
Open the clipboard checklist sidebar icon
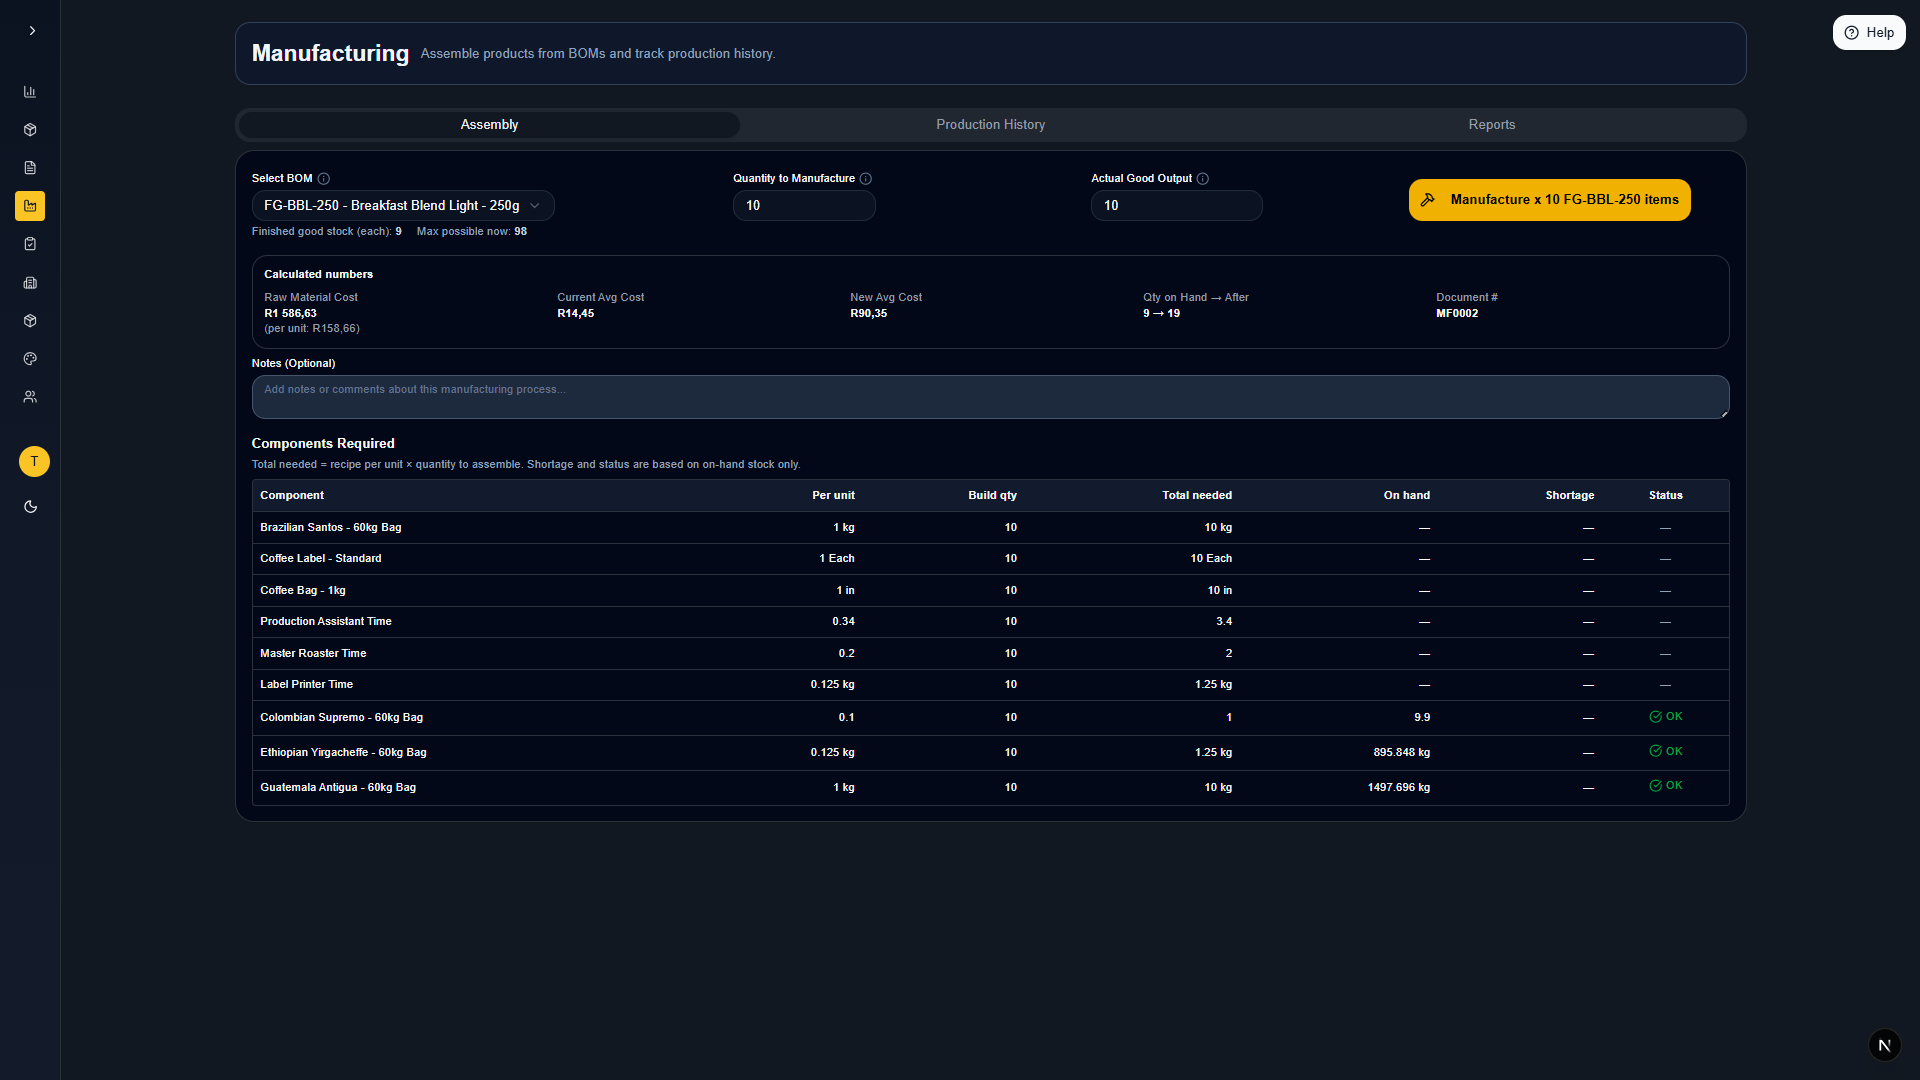(30, 244)
